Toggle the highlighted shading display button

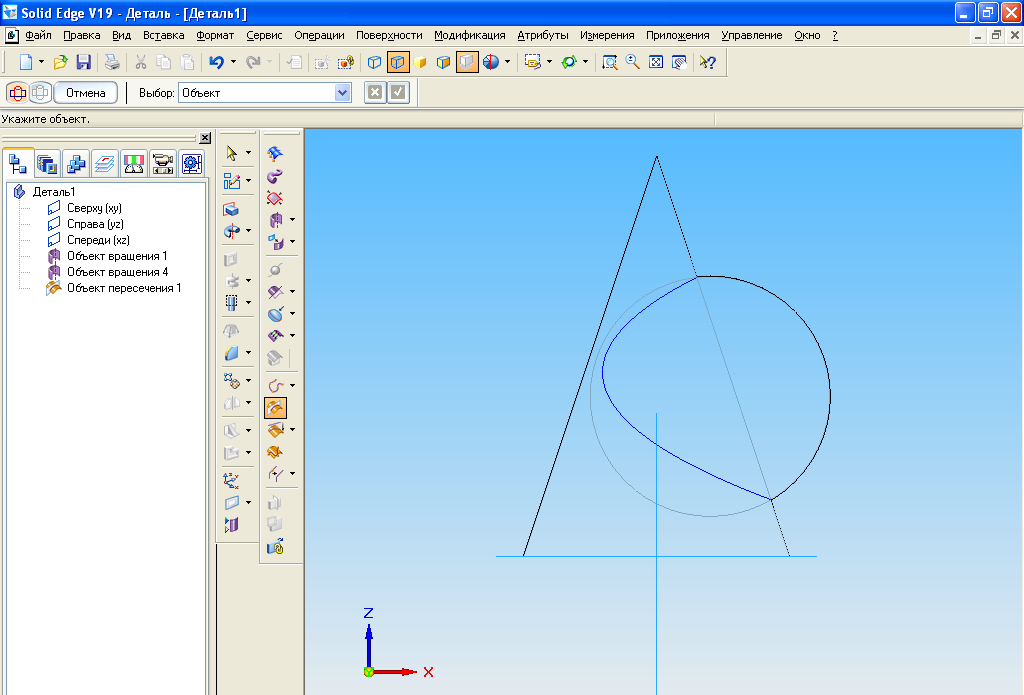(x=467, y=62)
